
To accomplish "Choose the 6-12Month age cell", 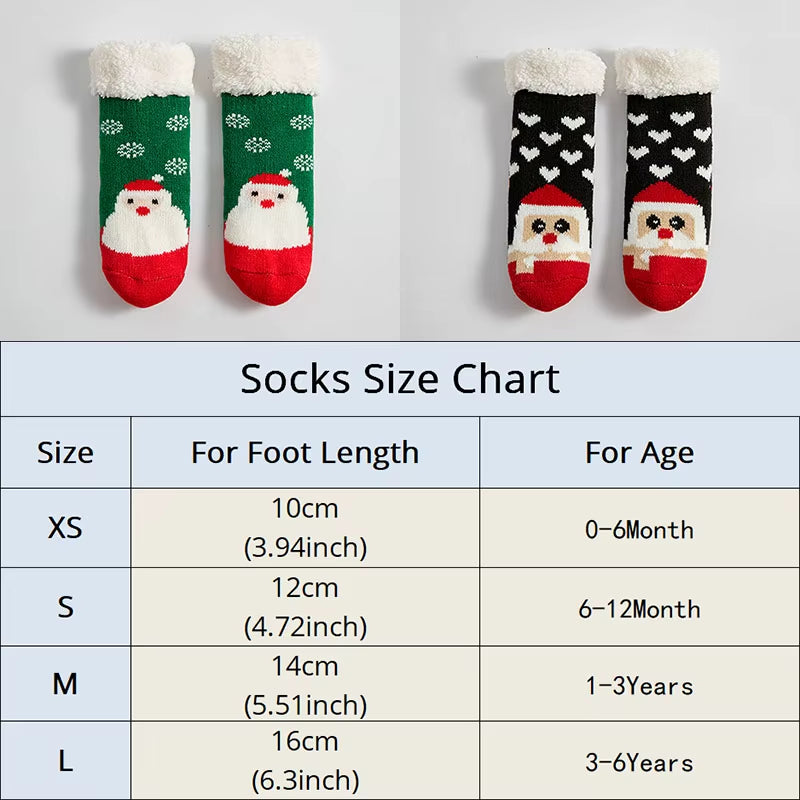I will pos(639,608).
